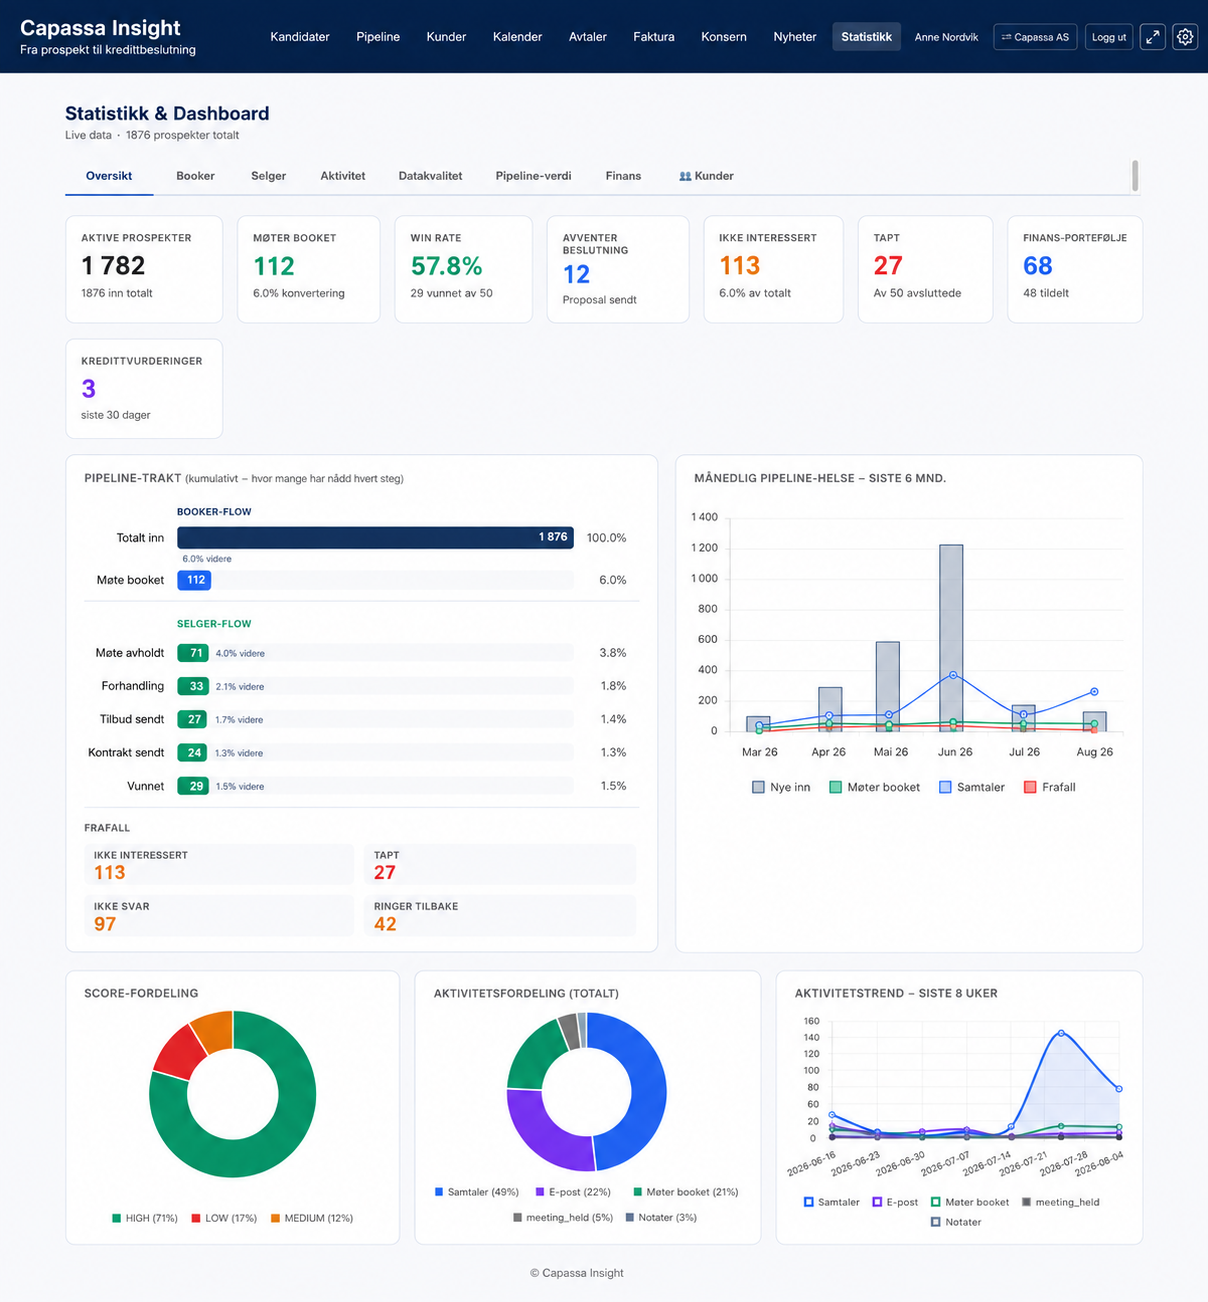Click the Logg ut button
Viewport: 1208px width, 1302px height.
1109,37
